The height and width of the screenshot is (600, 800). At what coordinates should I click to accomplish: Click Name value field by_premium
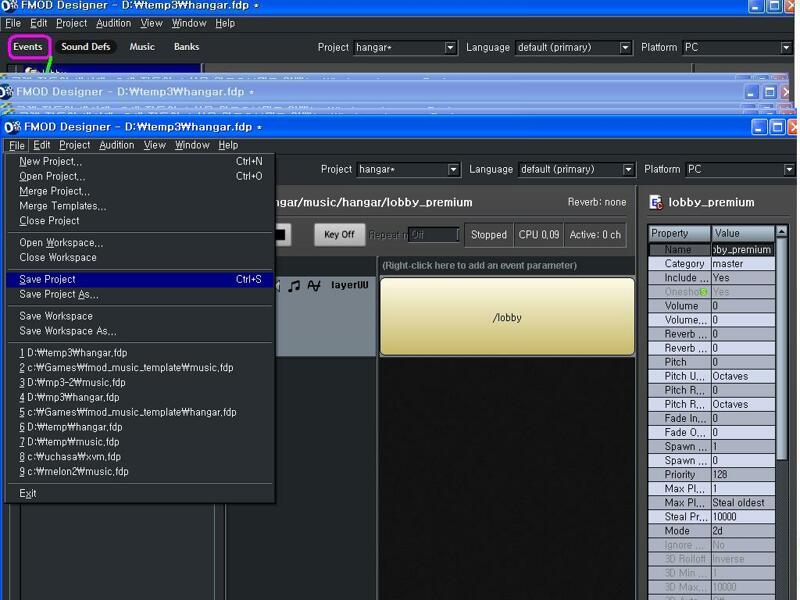(x=742, y=250)
